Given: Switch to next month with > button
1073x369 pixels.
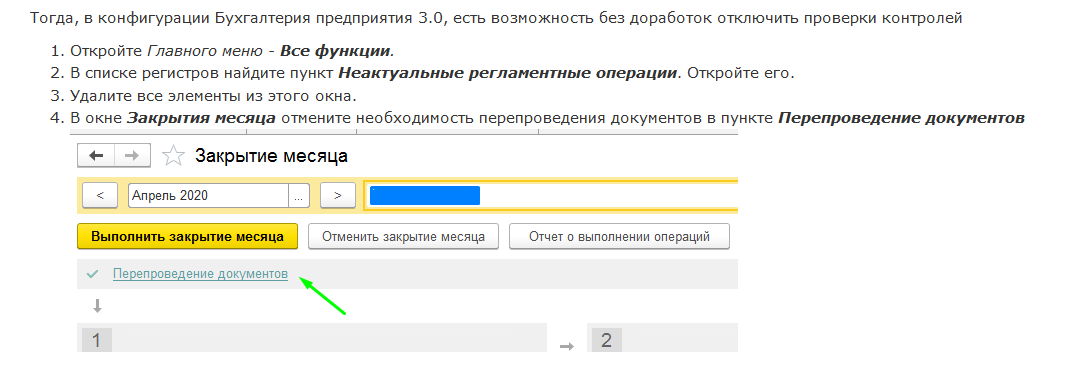Looking at the screenshot, I should pos(337,195).
